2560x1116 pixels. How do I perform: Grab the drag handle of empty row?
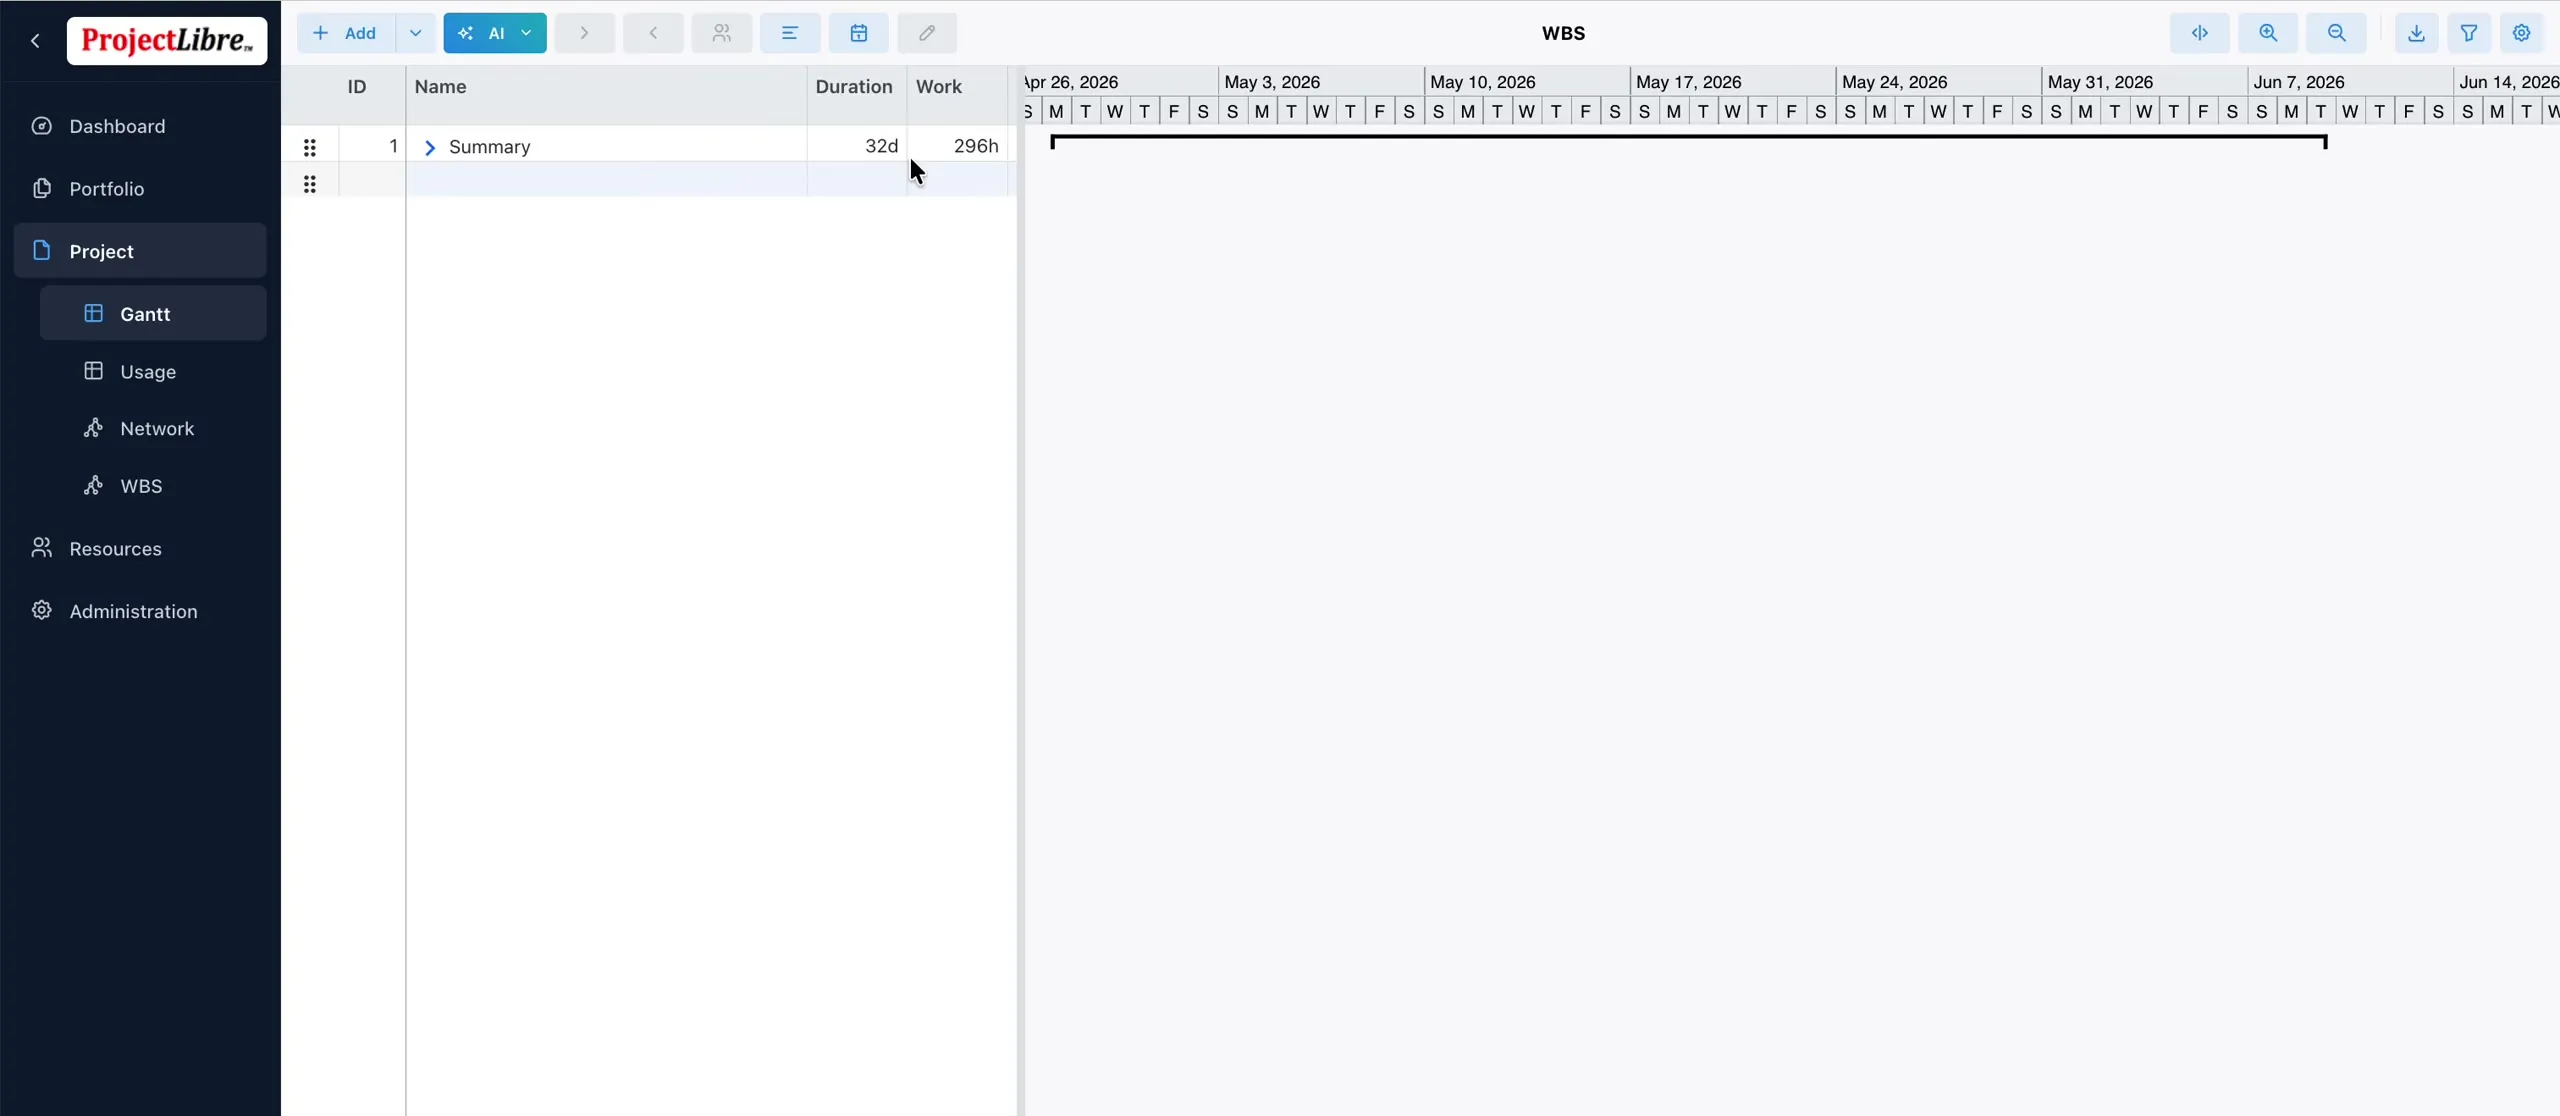pos(310,184)
